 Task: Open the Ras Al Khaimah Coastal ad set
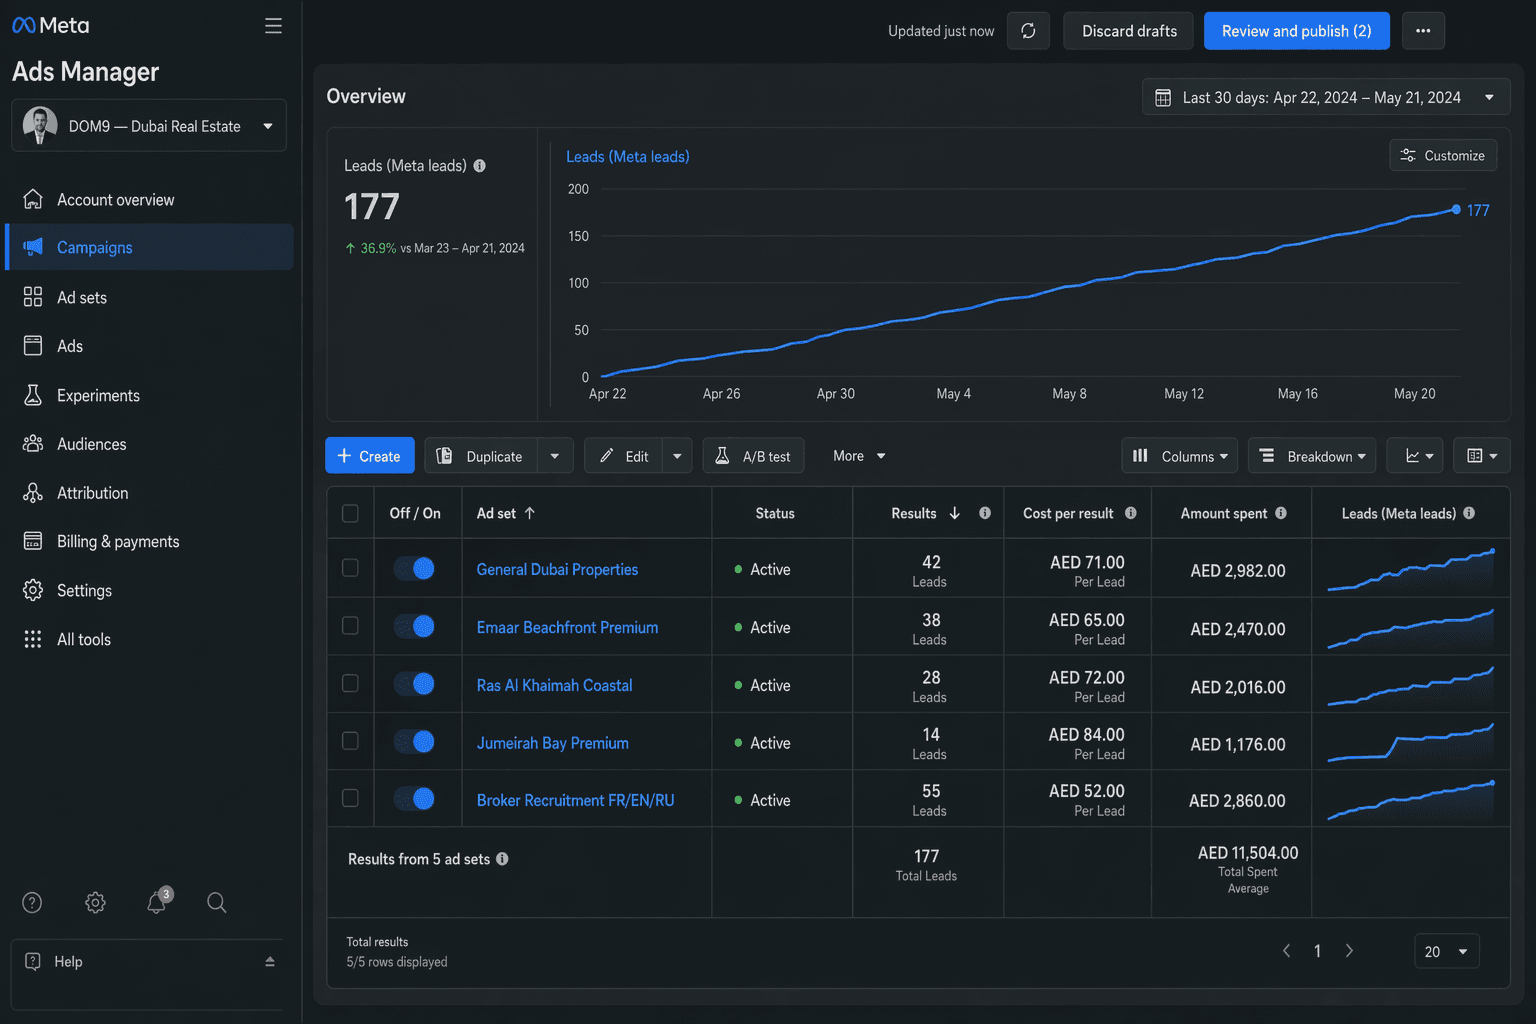[554, 685]
